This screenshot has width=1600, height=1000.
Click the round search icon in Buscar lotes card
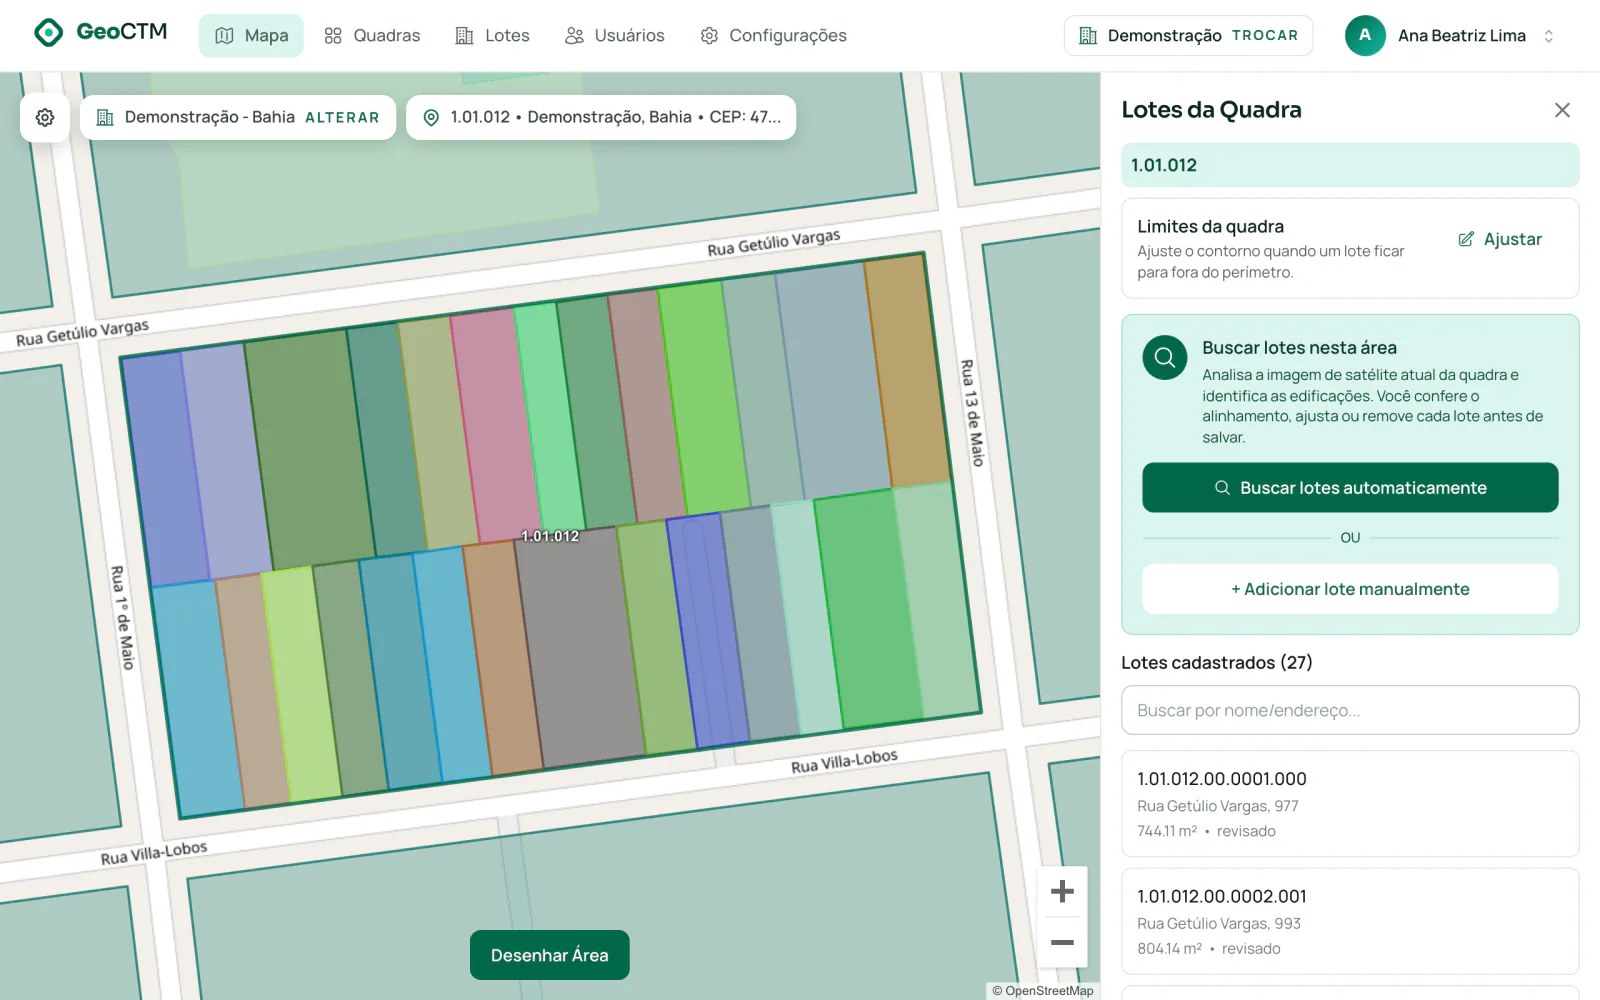point(1165,357)
